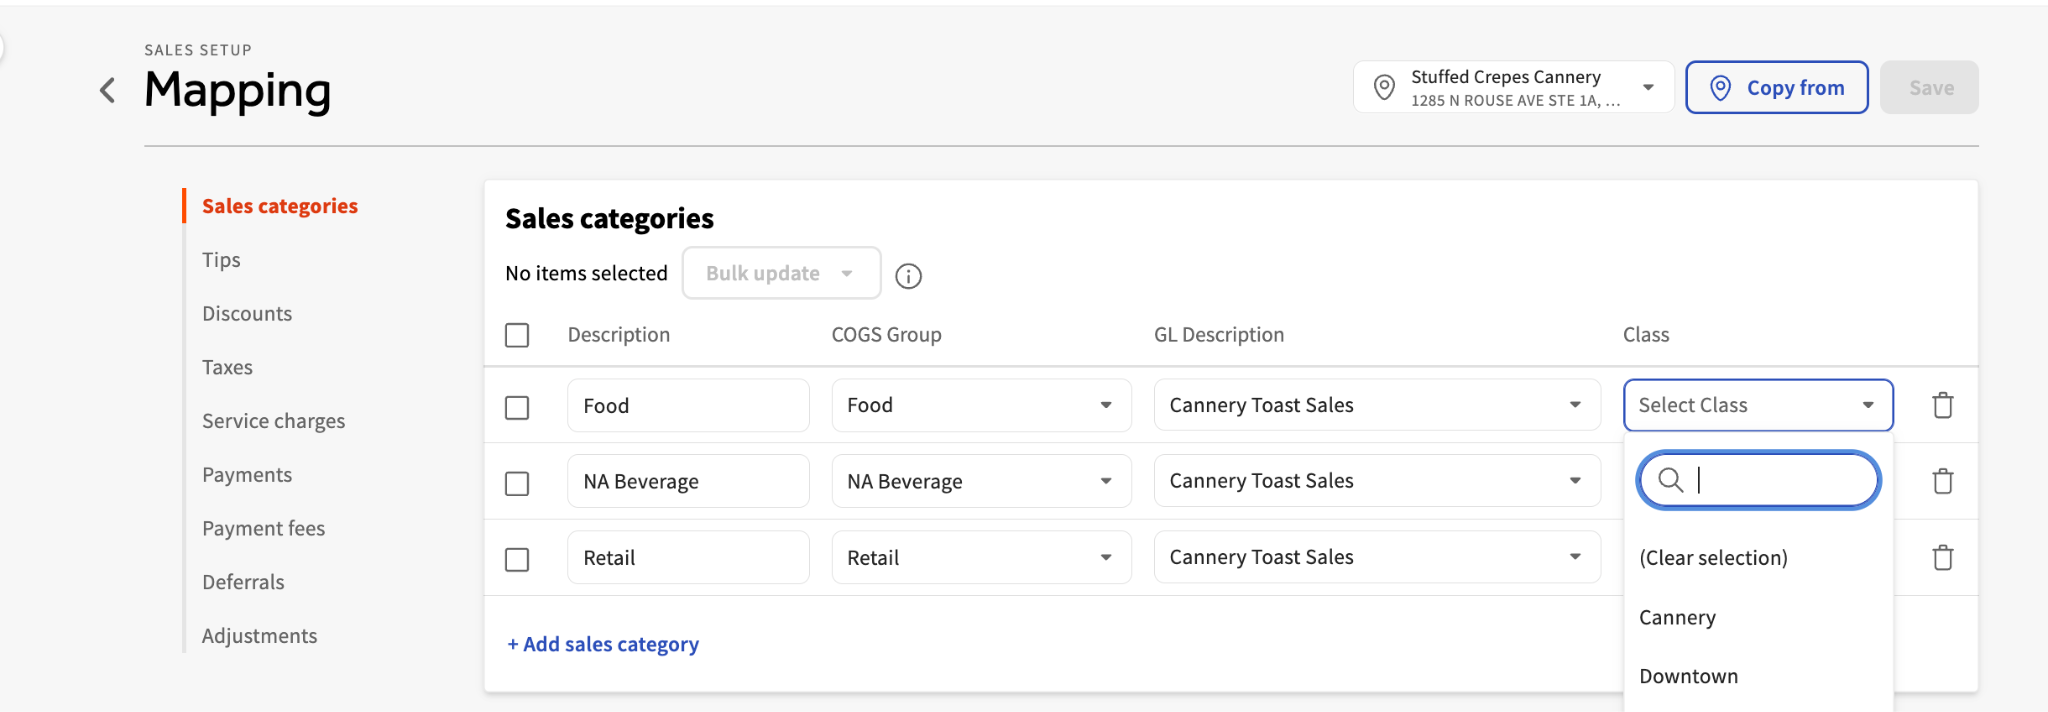2048x712 pixels.
Task: Click the magnifier icon in class search
Action: 1670,480
